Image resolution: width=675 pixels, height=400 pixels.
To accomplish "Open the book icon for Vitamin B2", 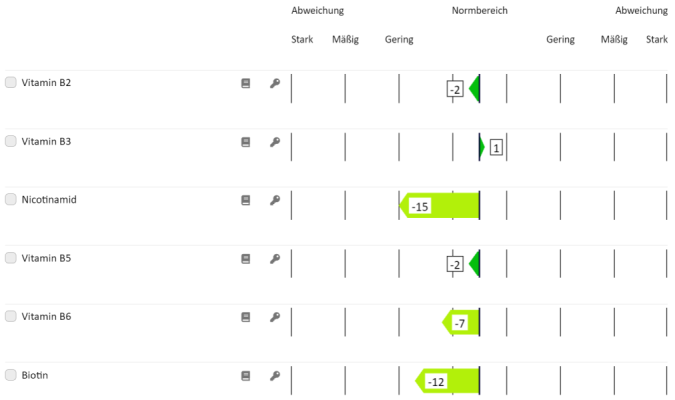I will tap(245, 84).
